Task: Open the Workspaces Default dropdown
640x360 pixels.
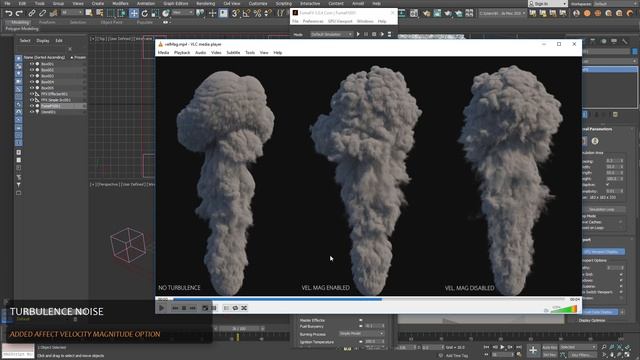Action: click(616, 4)
